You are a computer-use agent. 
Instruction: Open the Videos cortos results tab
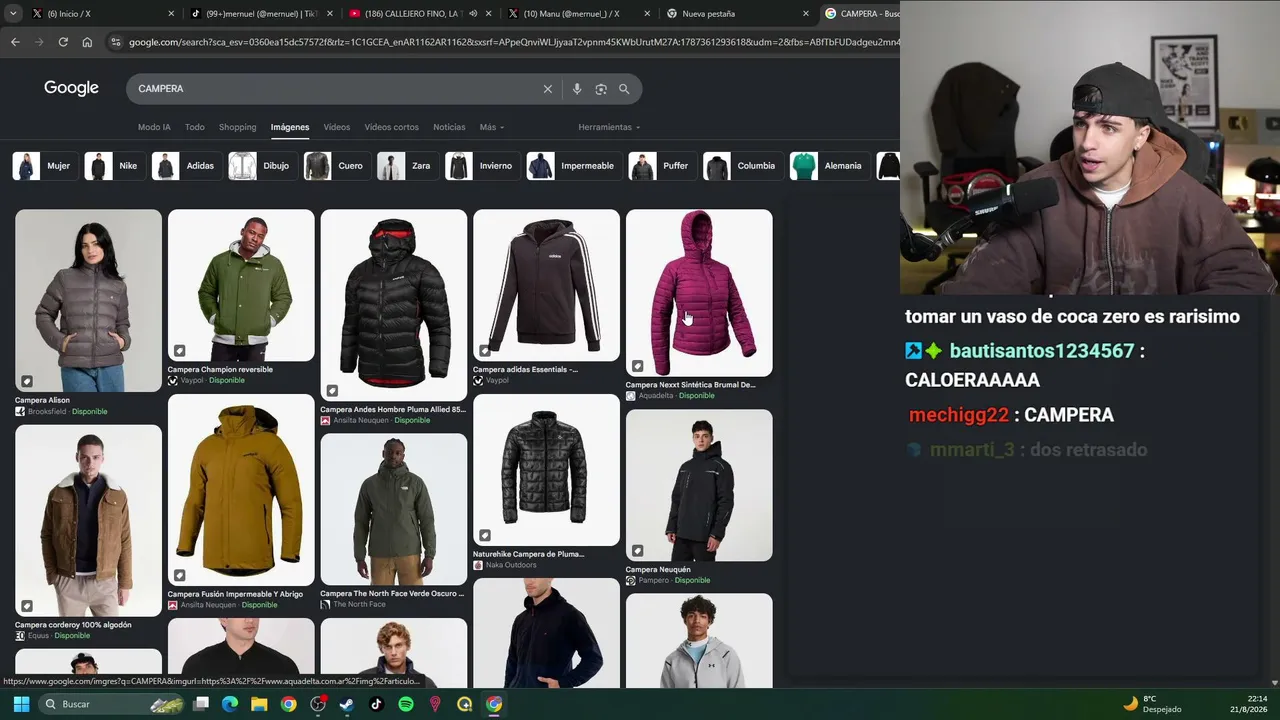pos(392,127)
